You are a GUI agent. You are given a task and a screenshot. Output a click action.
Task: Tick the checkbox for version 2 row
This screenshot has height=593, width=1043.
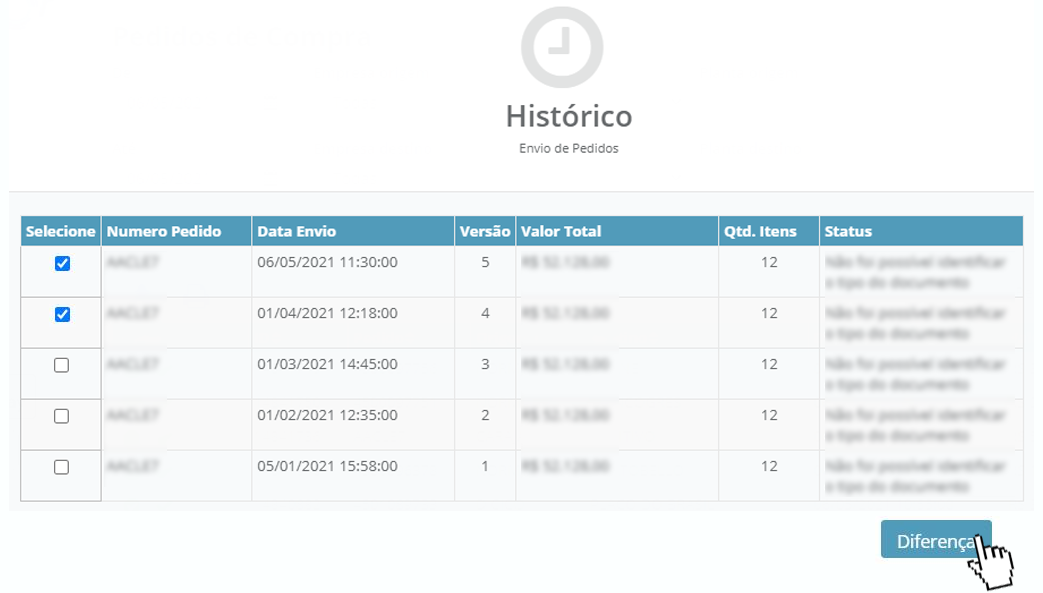coord(62,416)
